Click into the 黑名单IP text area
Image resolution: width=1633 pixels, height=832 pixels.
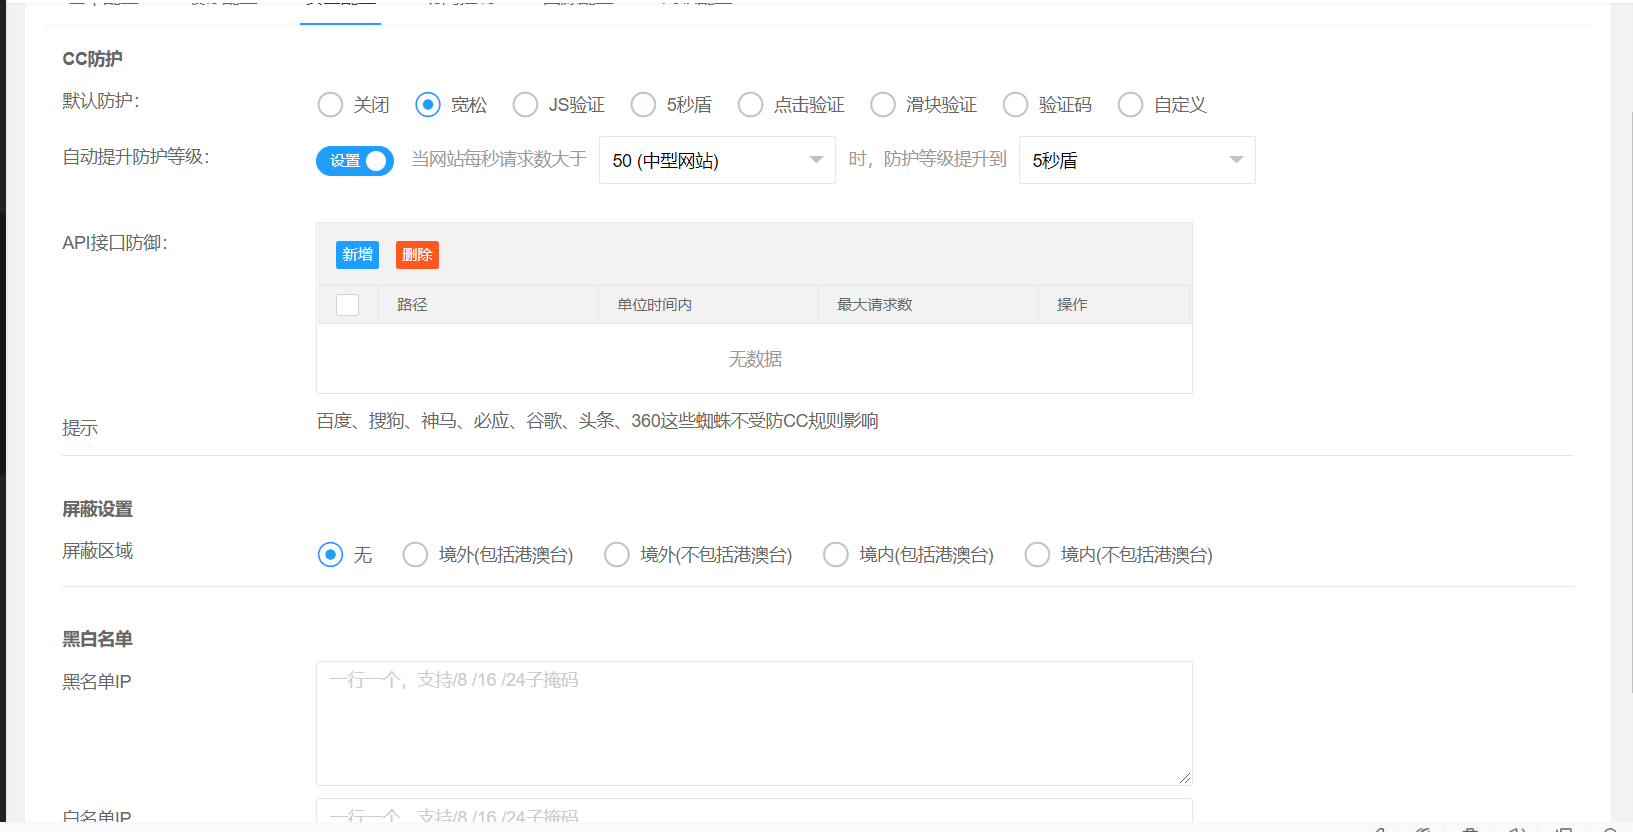point(754,723)
